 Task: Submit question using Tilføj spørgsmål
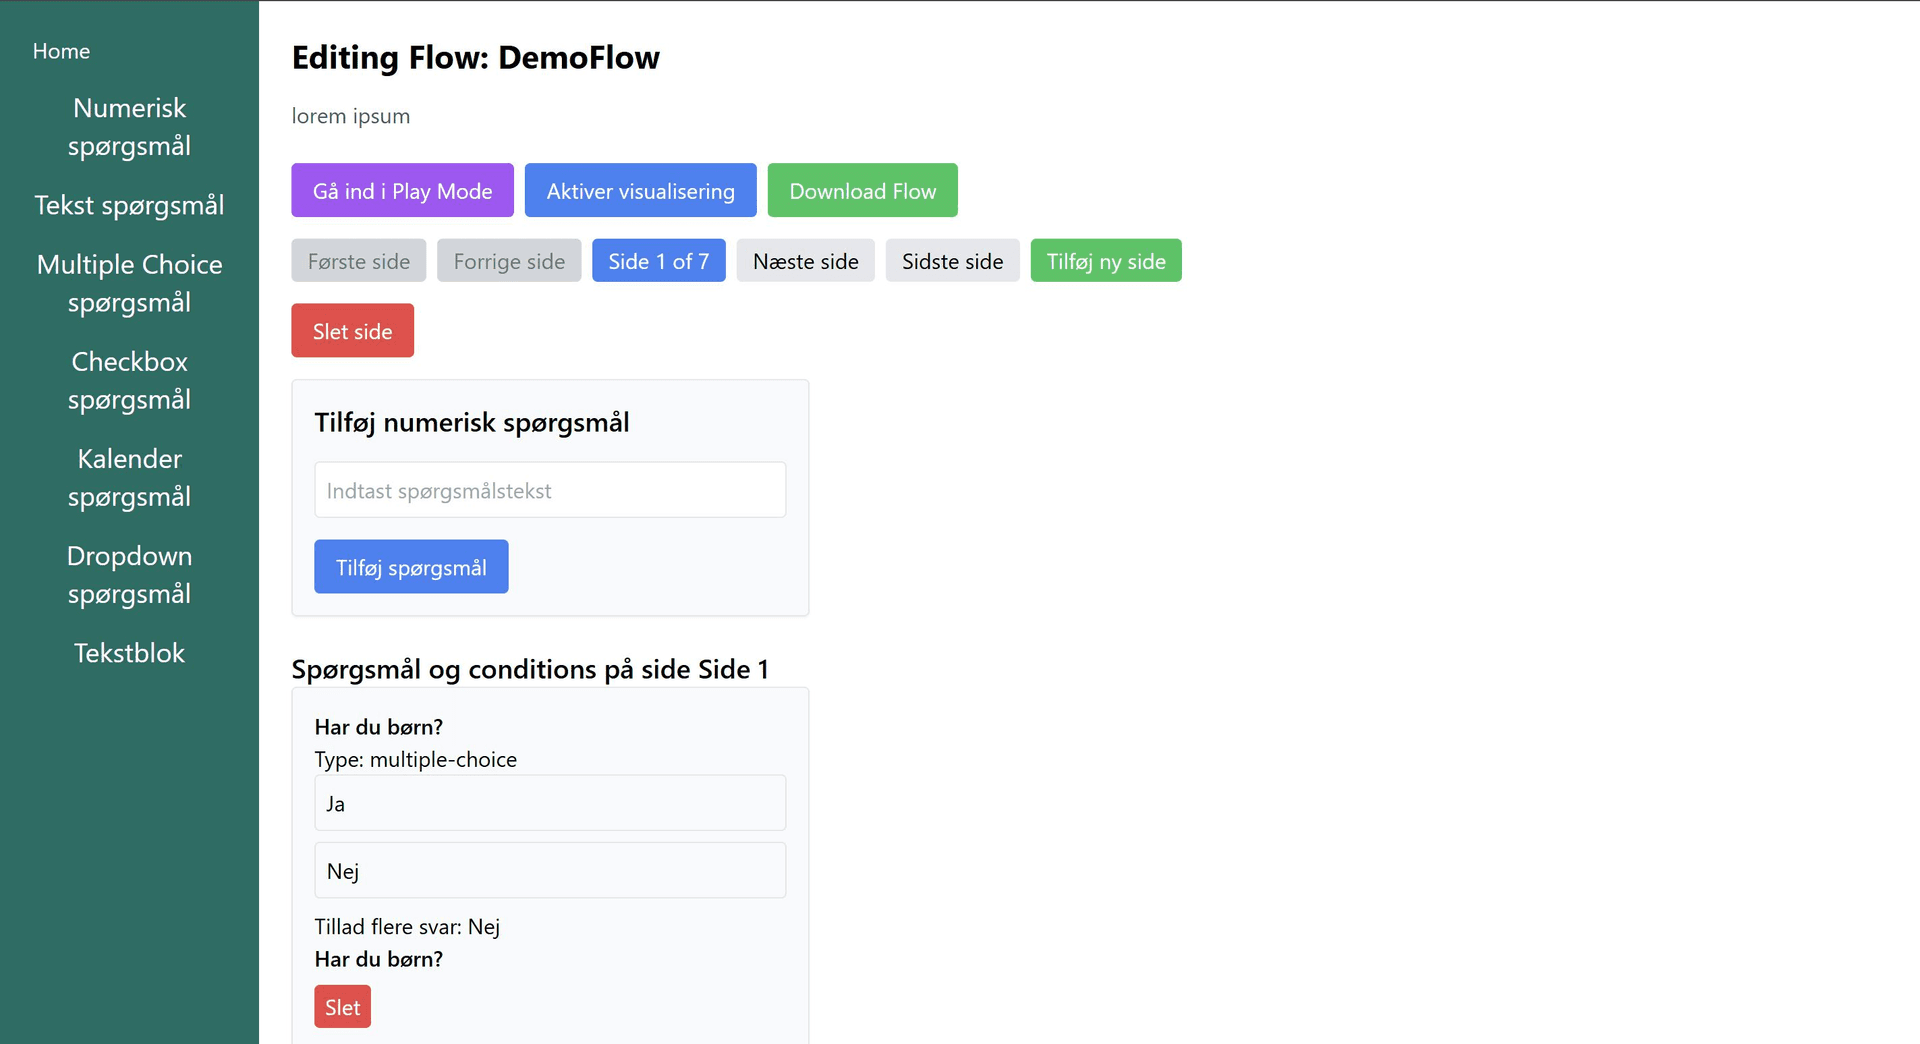pyautogui.click(x=410, y=566)
